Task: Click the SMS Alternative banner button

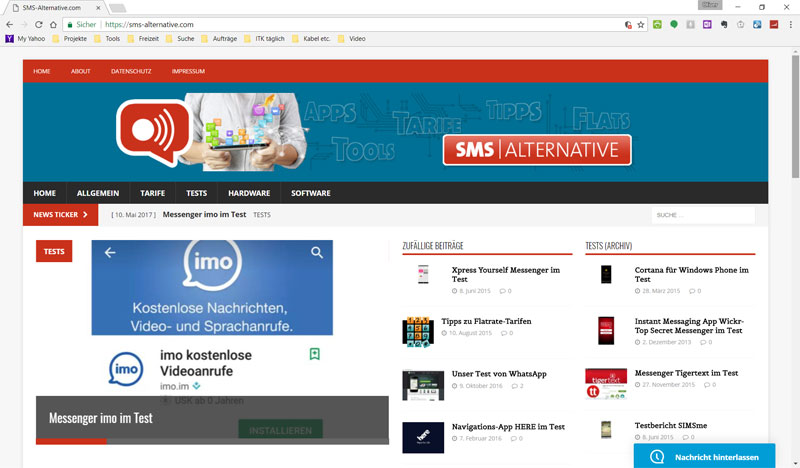Action: pyautogui.click(x=537, y=150)
